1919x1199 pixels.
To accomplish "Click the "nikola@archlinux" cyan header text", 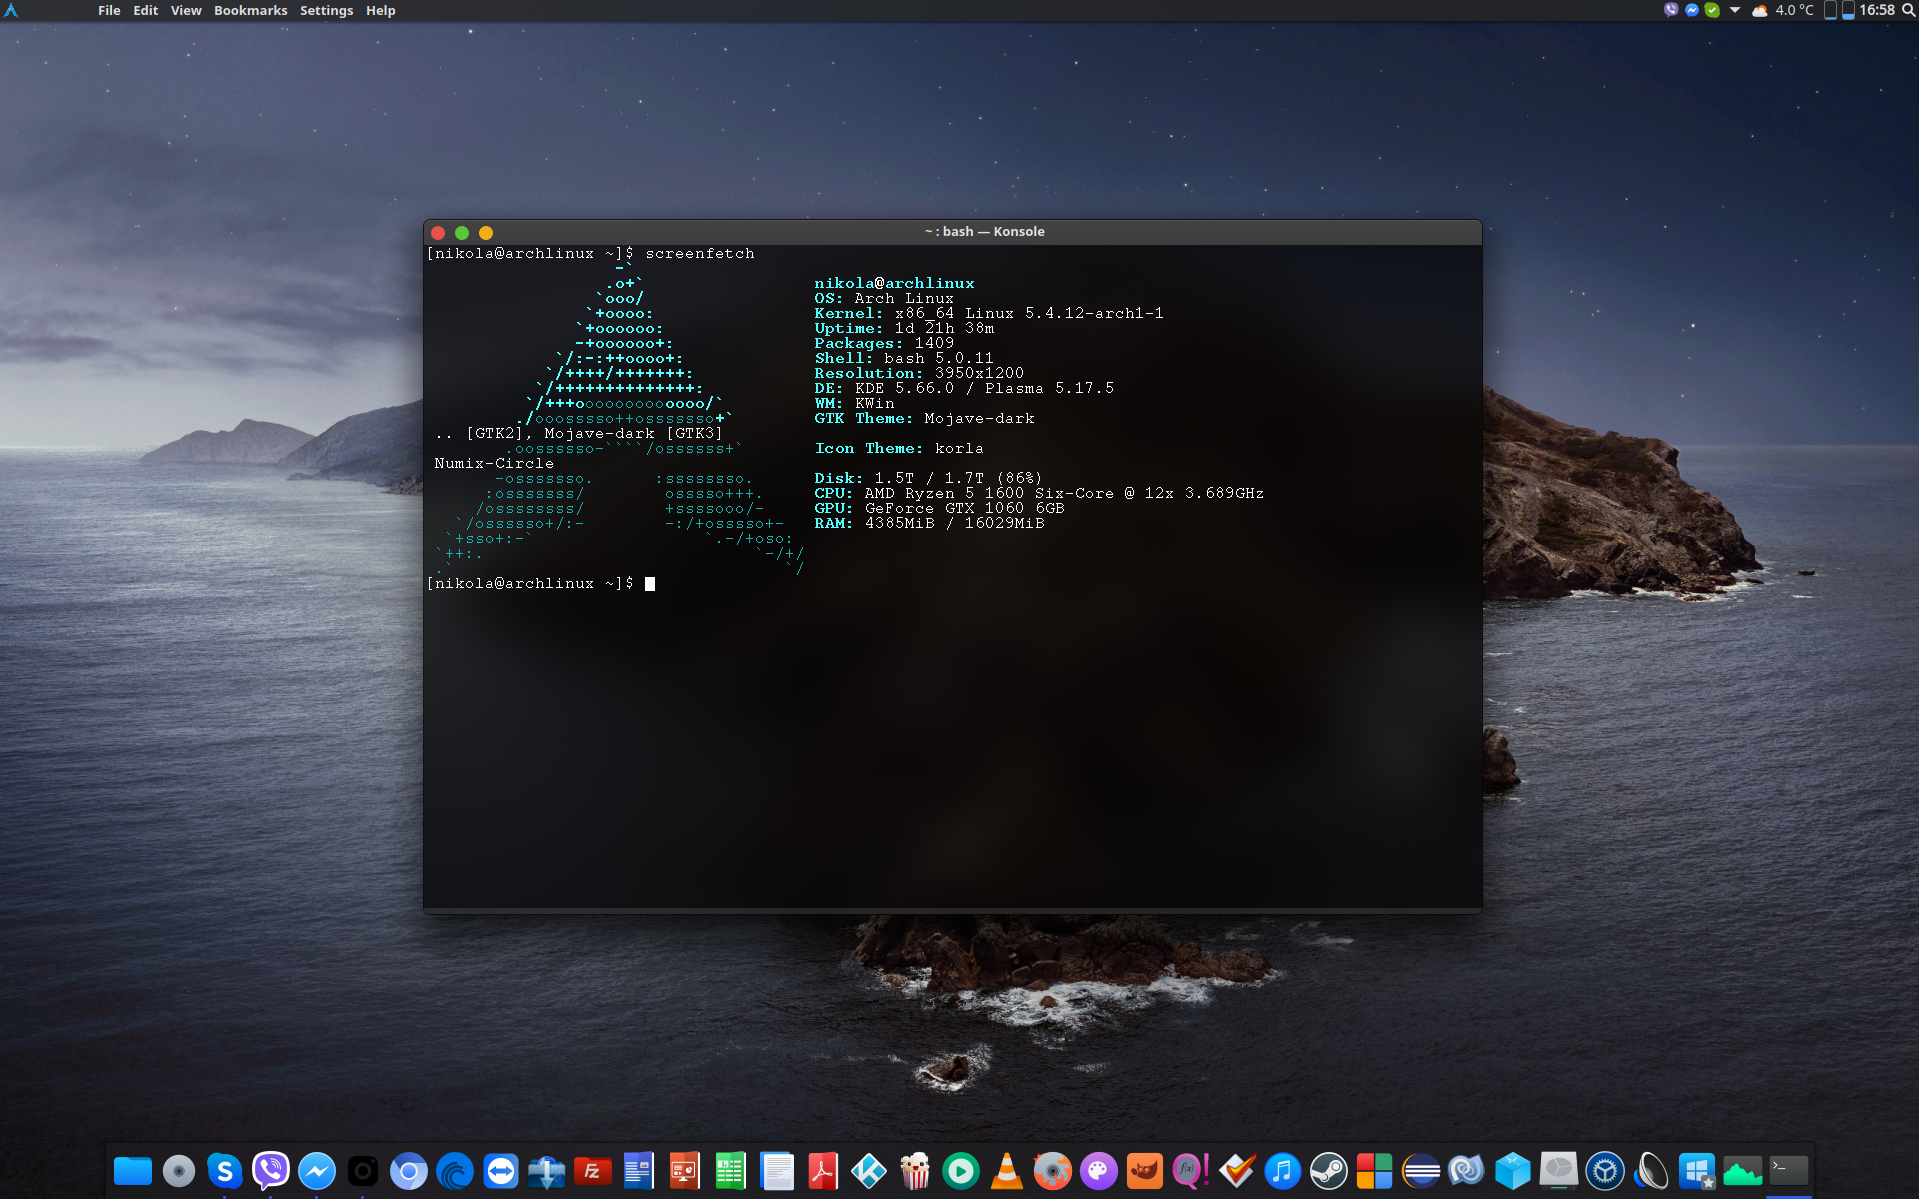I will pos(894,284).
